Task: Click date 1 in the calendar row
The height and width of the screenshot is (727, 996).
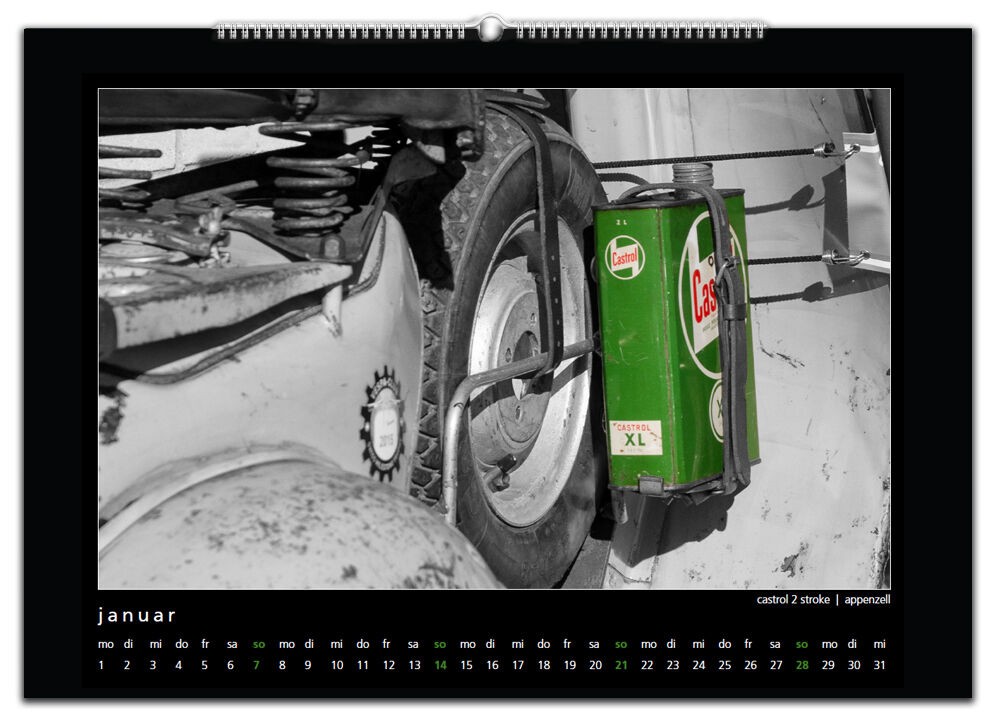Action: coord(102,665)
